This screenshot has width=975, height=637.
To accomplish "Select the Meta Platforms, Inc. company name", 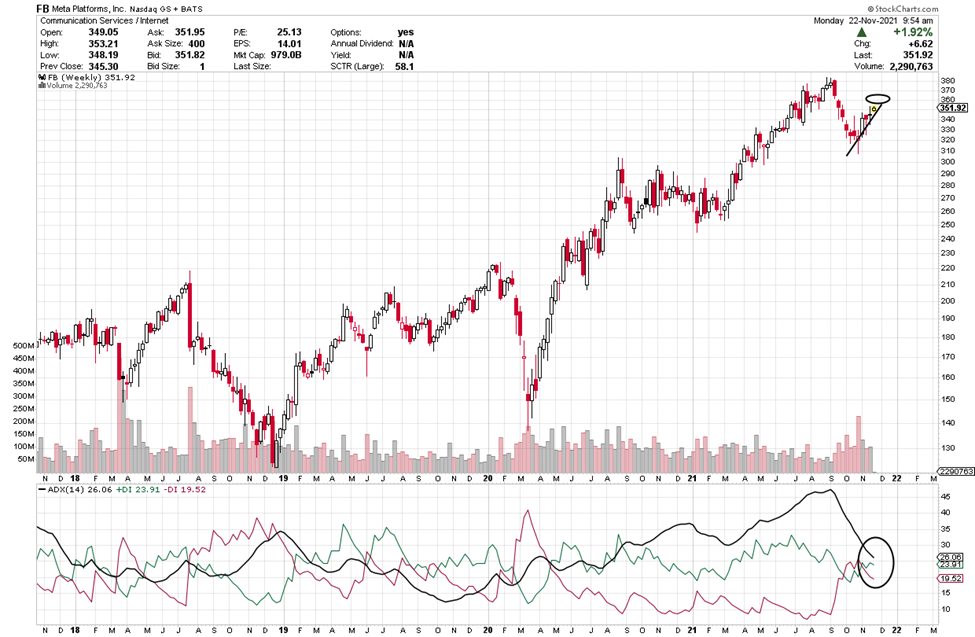I will point(89,9).
